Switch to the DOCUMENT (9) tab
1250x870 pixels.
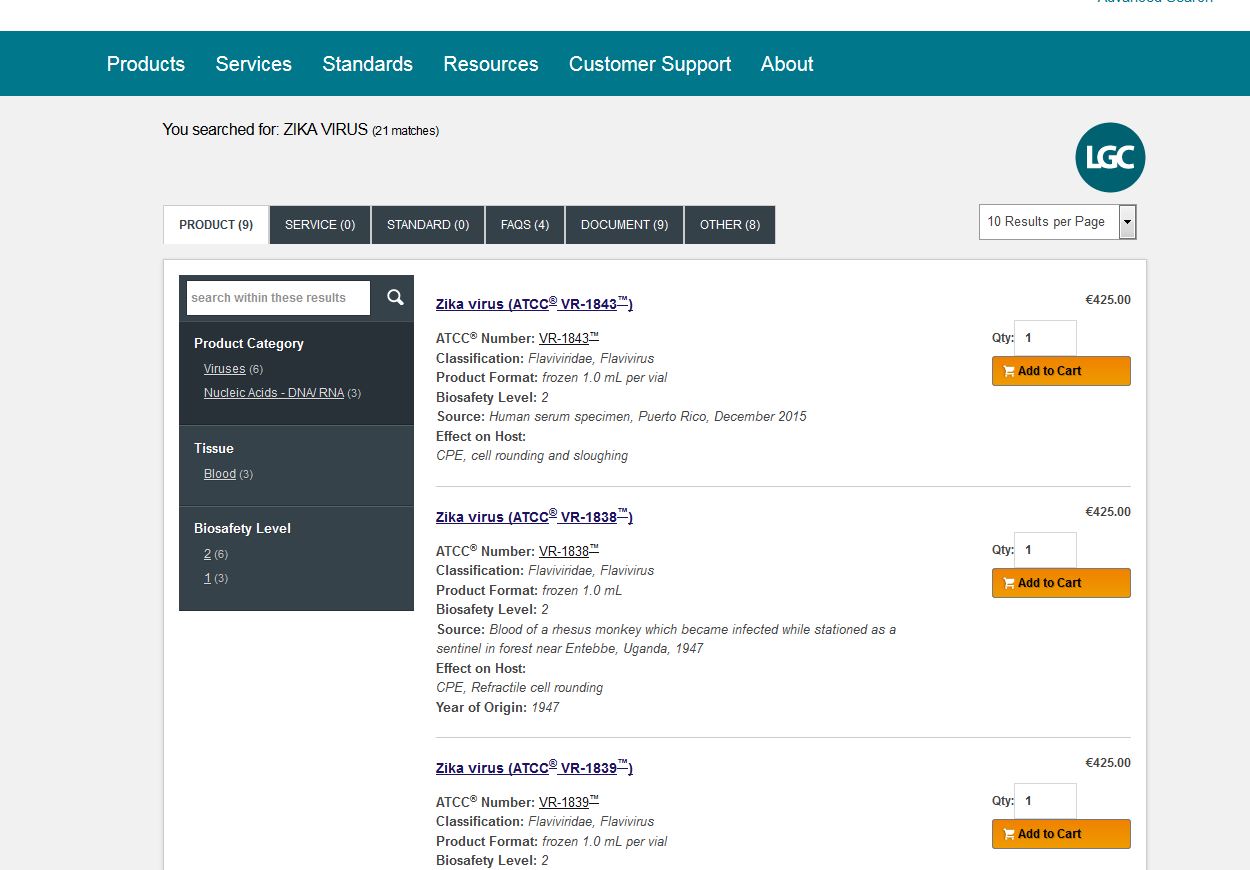pyautogui.click(x=624, y=225)
